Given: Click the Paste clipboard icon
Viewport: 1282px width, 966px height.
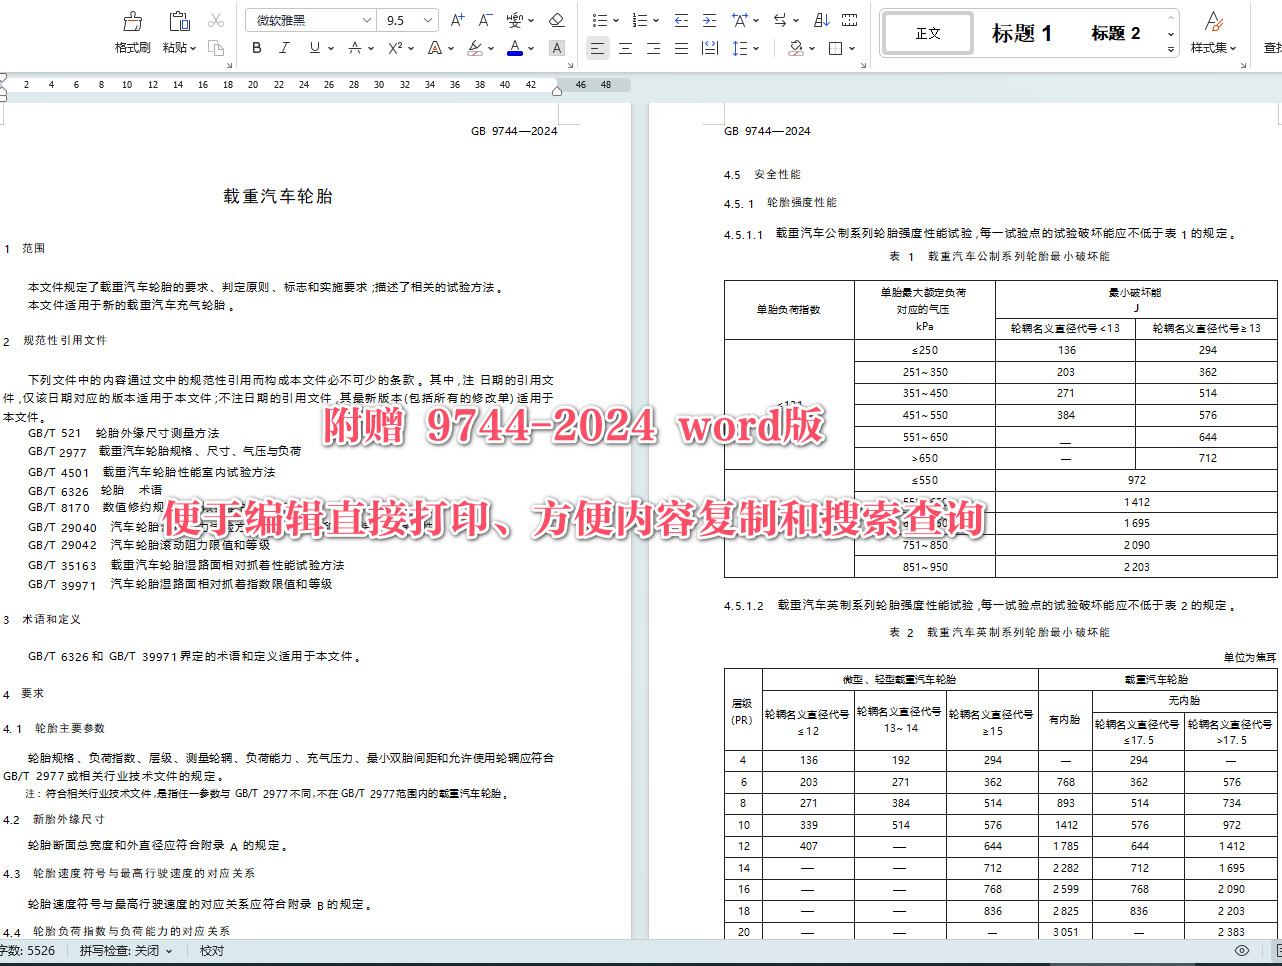Looking at the screenshot, I should tap(179, 21).
